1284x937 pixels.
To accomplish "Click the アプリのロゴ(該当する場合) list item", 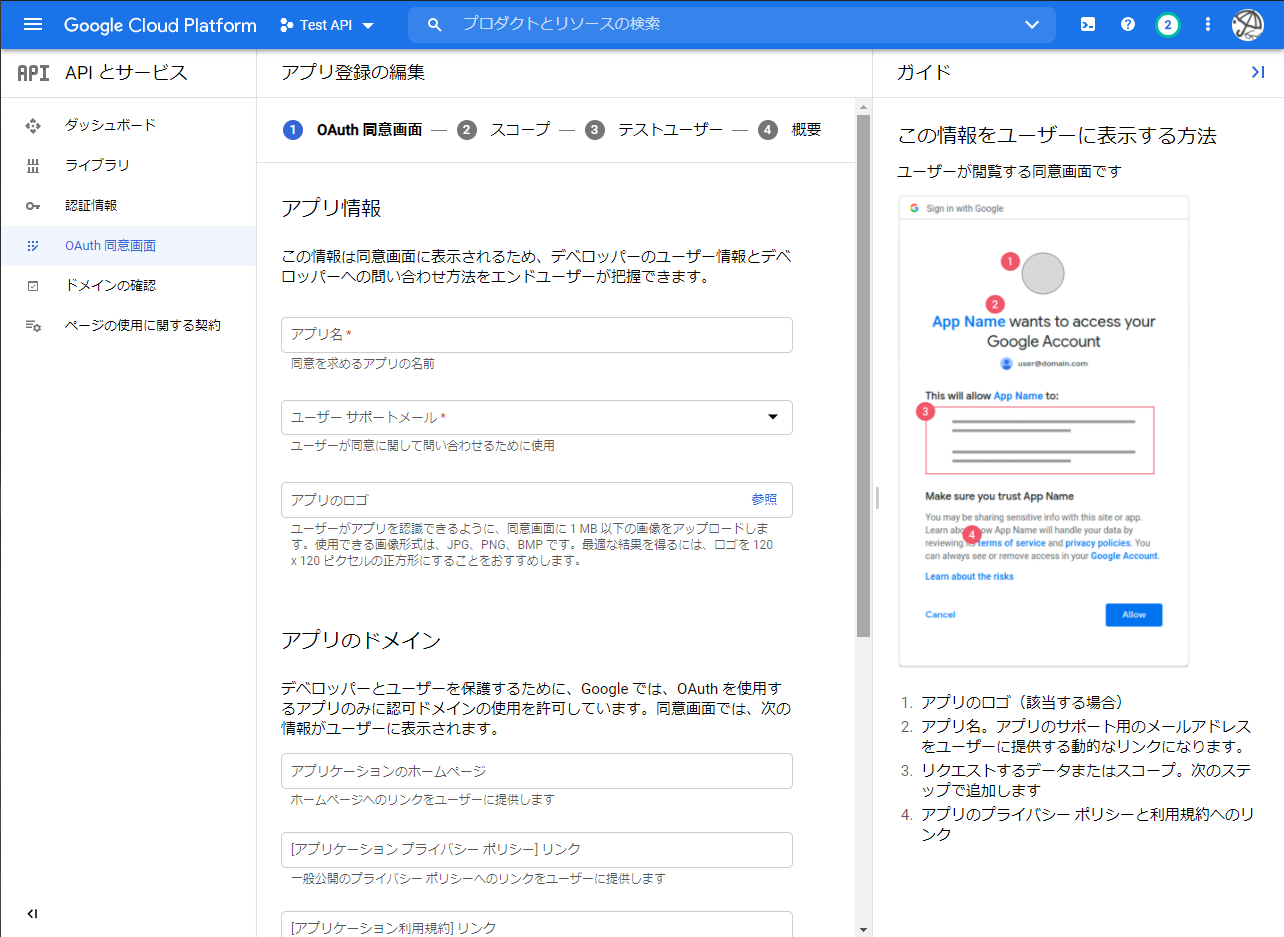I will pos(1023,702).
